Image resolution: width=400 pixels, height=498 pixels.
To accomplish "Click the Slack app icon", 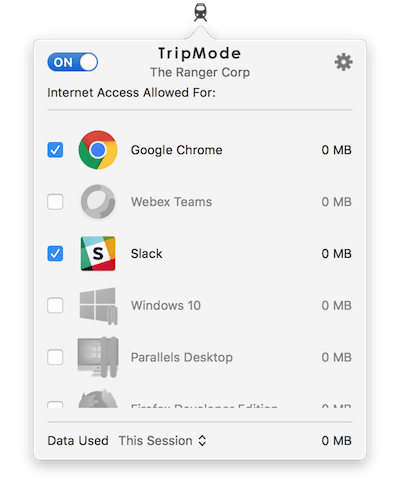I will pyautogui.click(x=98, y=253).
